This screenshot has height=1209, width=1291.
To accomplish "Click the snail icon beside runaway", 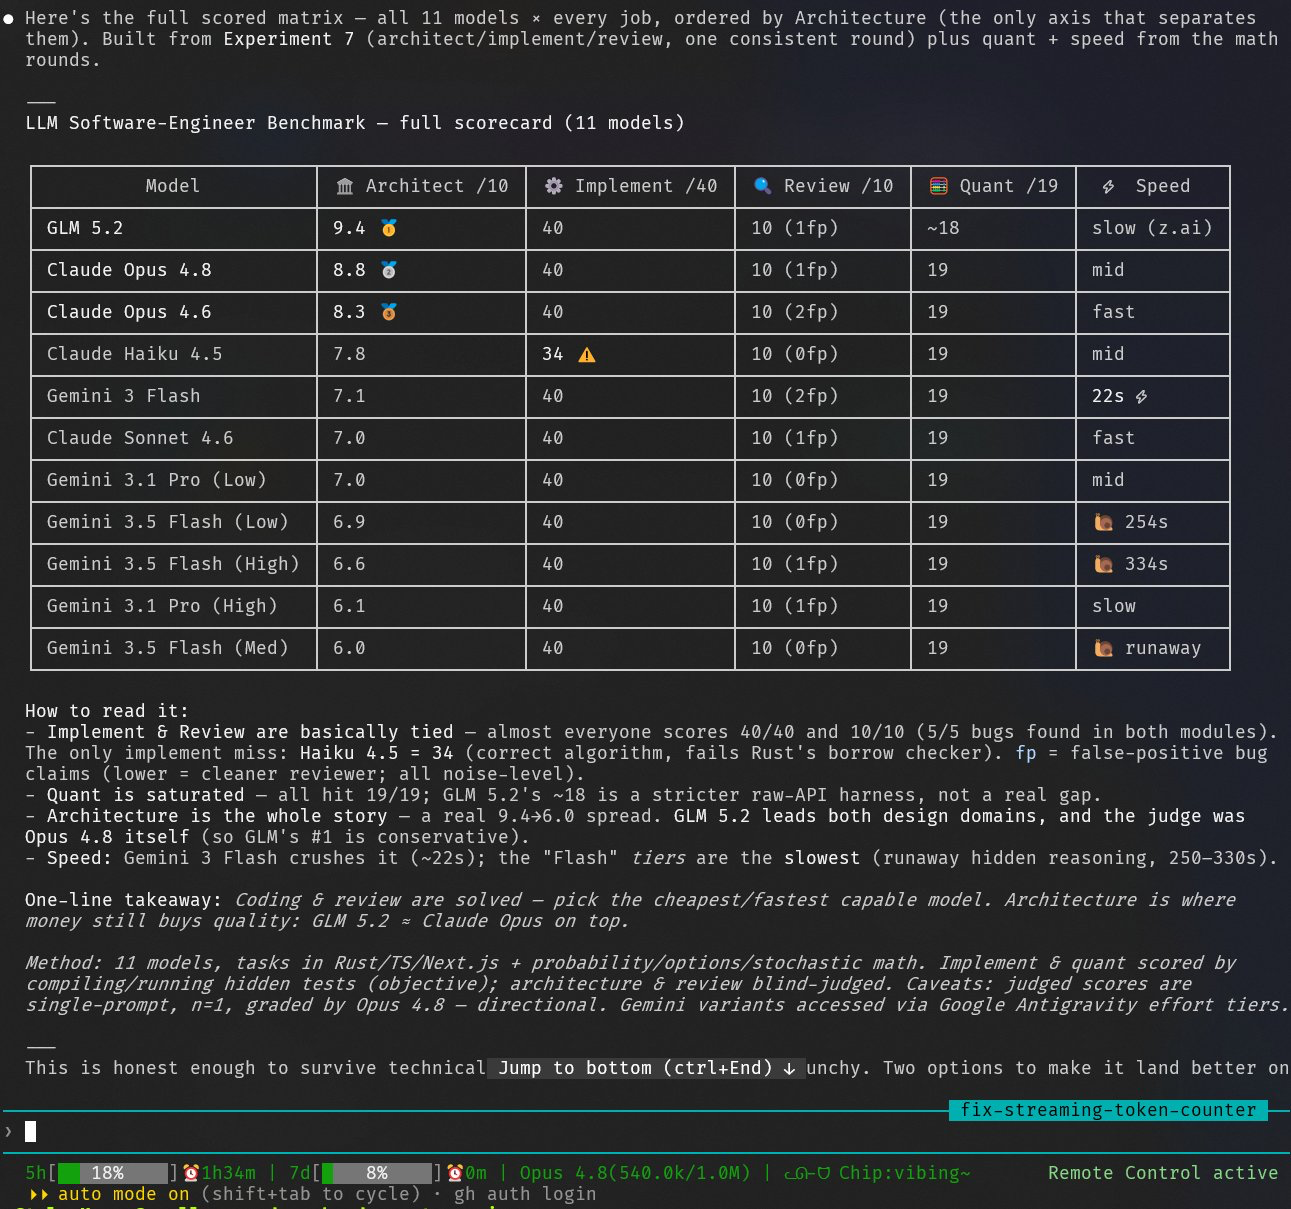I will (x=1104, y=648).
